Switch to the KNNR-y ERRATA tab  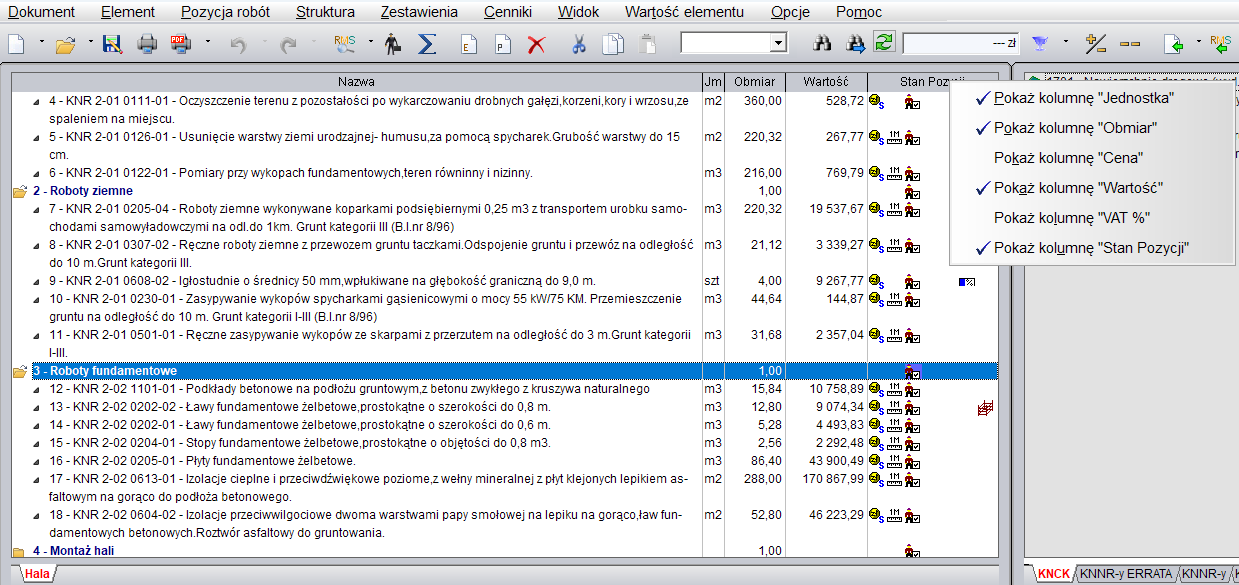(x=1126, y=574)
